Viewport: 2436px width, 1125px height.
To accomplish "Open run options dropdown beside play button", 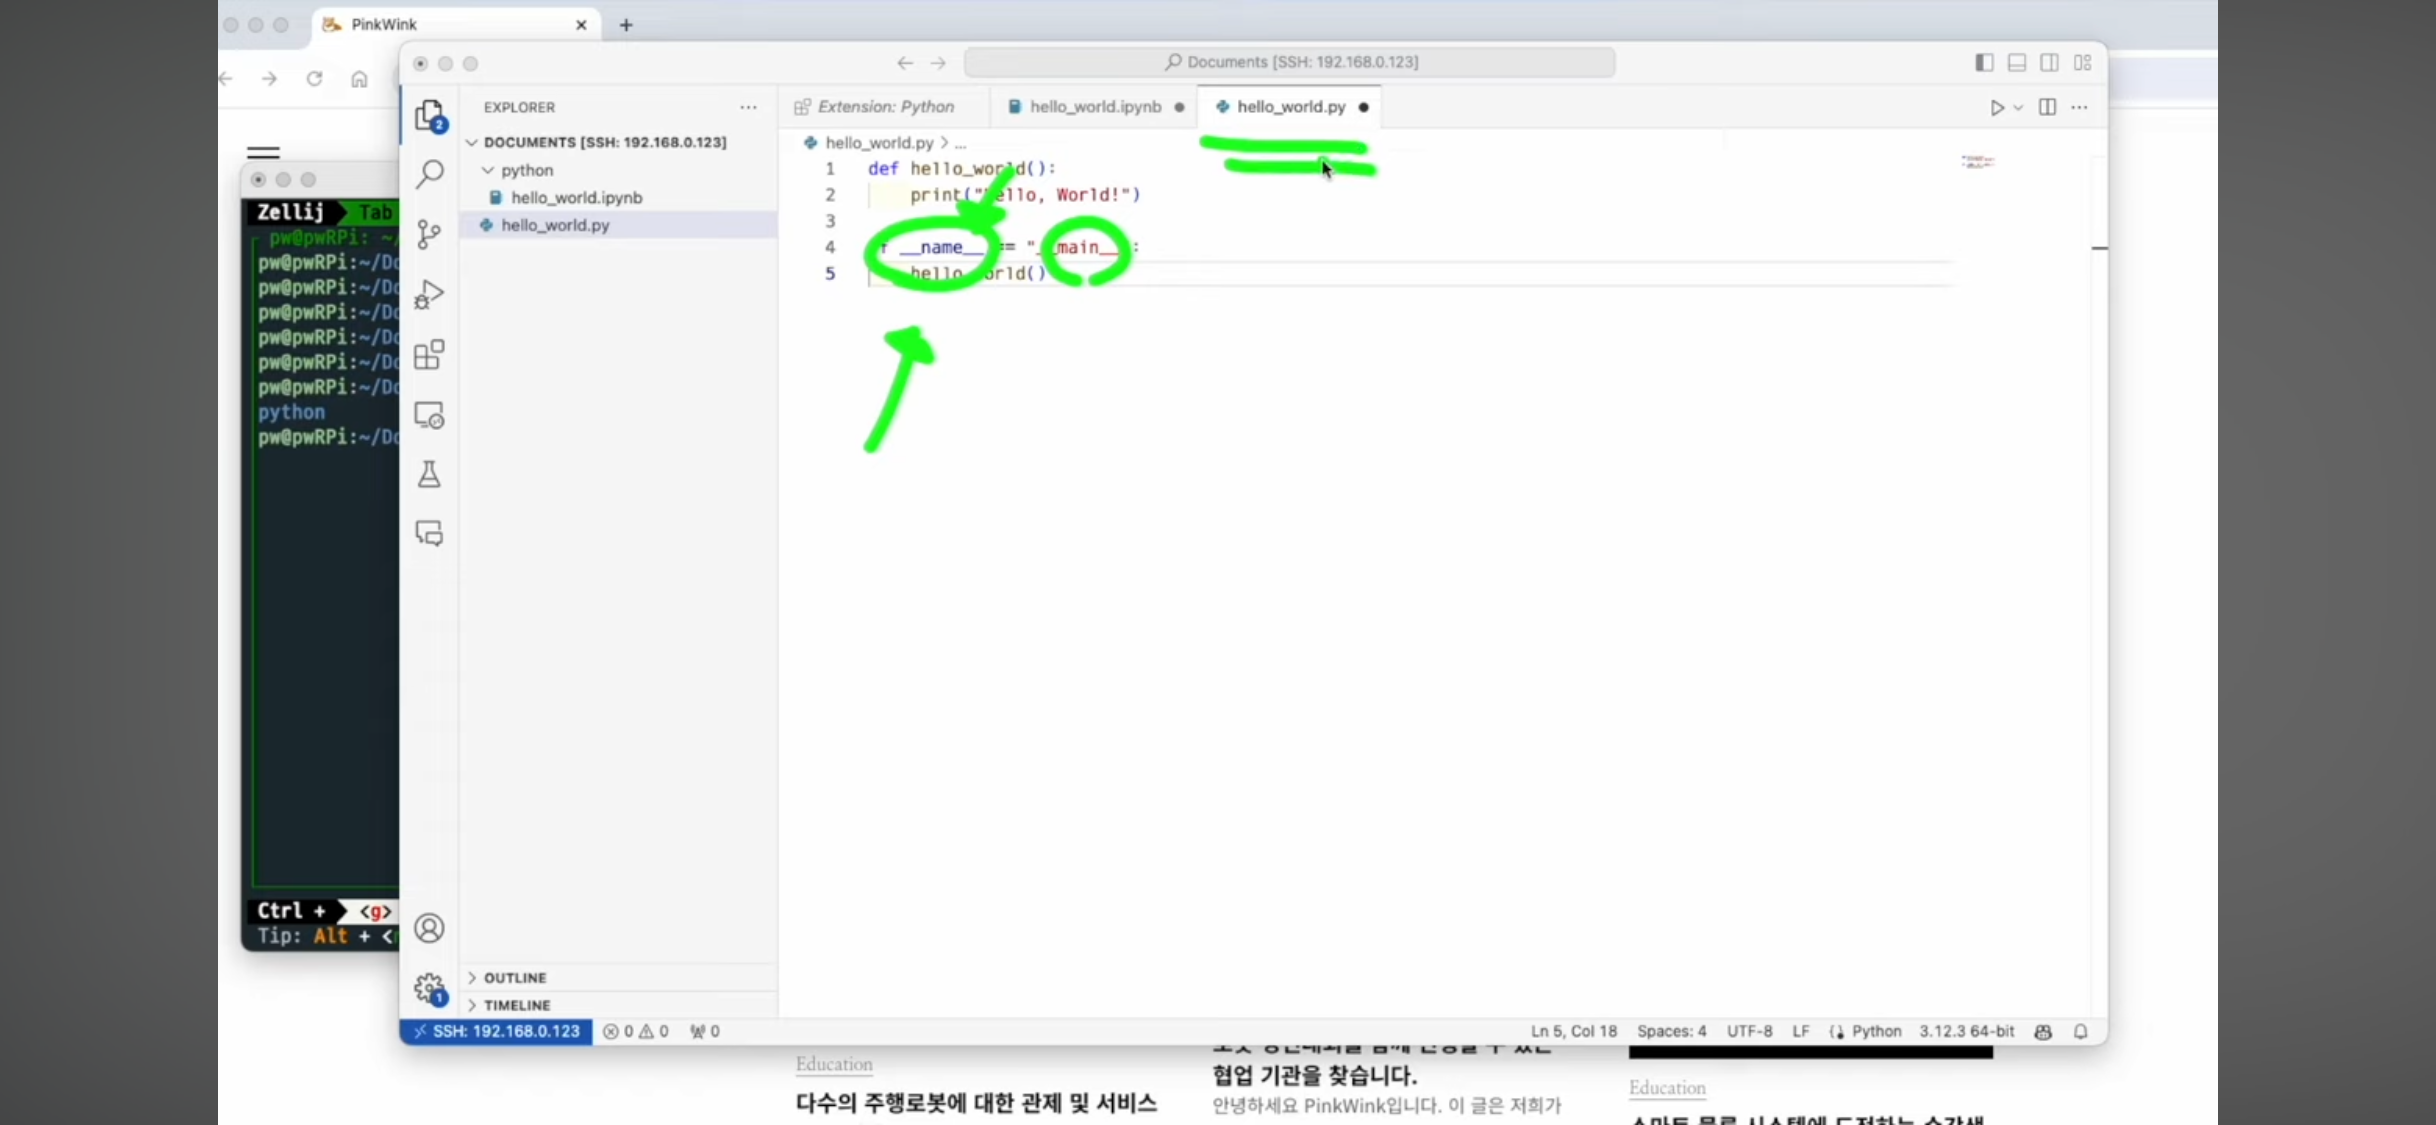I will [2018, 108].
